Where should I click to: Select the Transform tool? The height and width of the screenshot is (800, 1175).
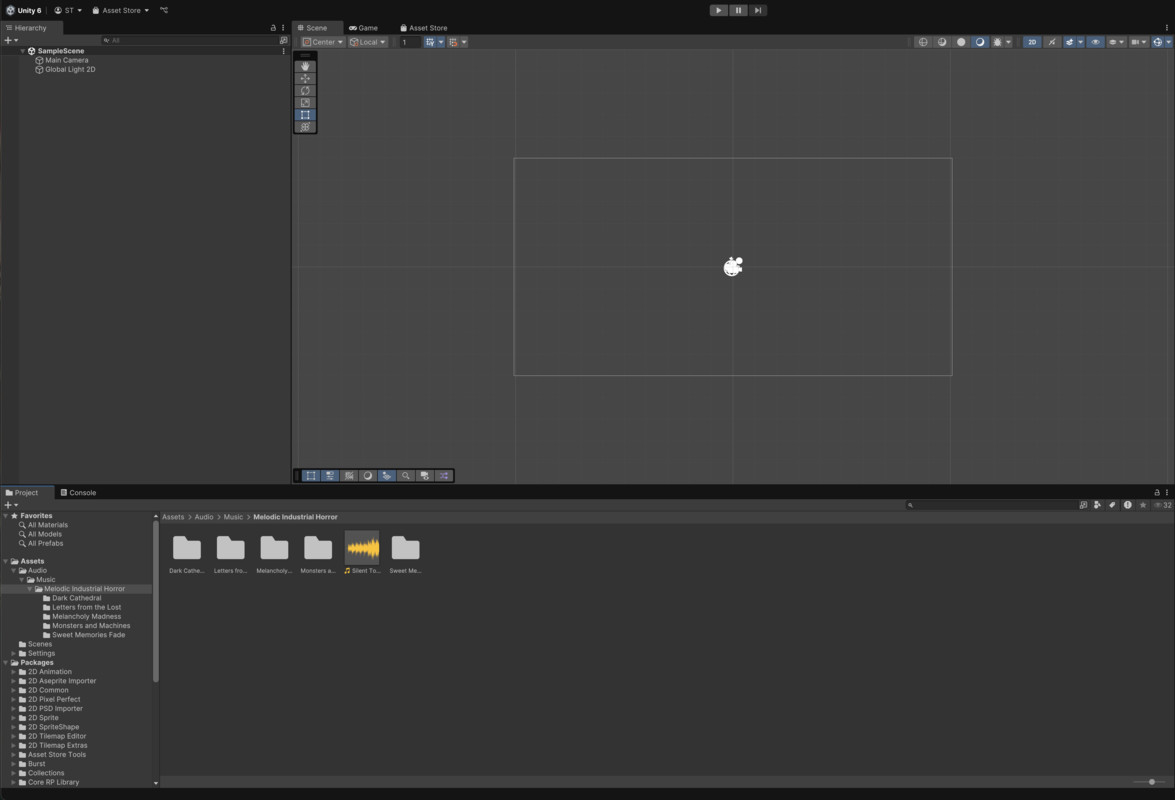coord(305,127)
